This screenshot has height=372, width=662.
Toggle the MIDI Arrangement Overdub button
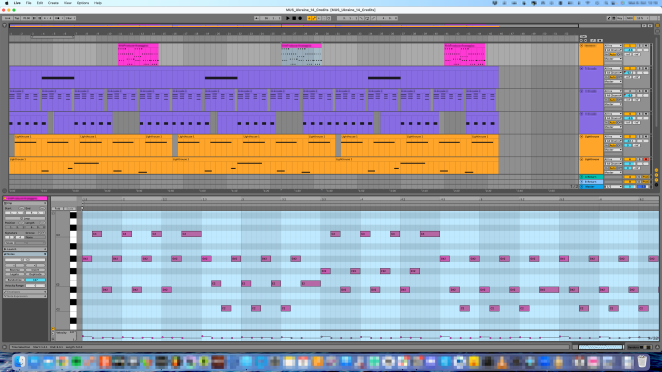click(309, 18)
